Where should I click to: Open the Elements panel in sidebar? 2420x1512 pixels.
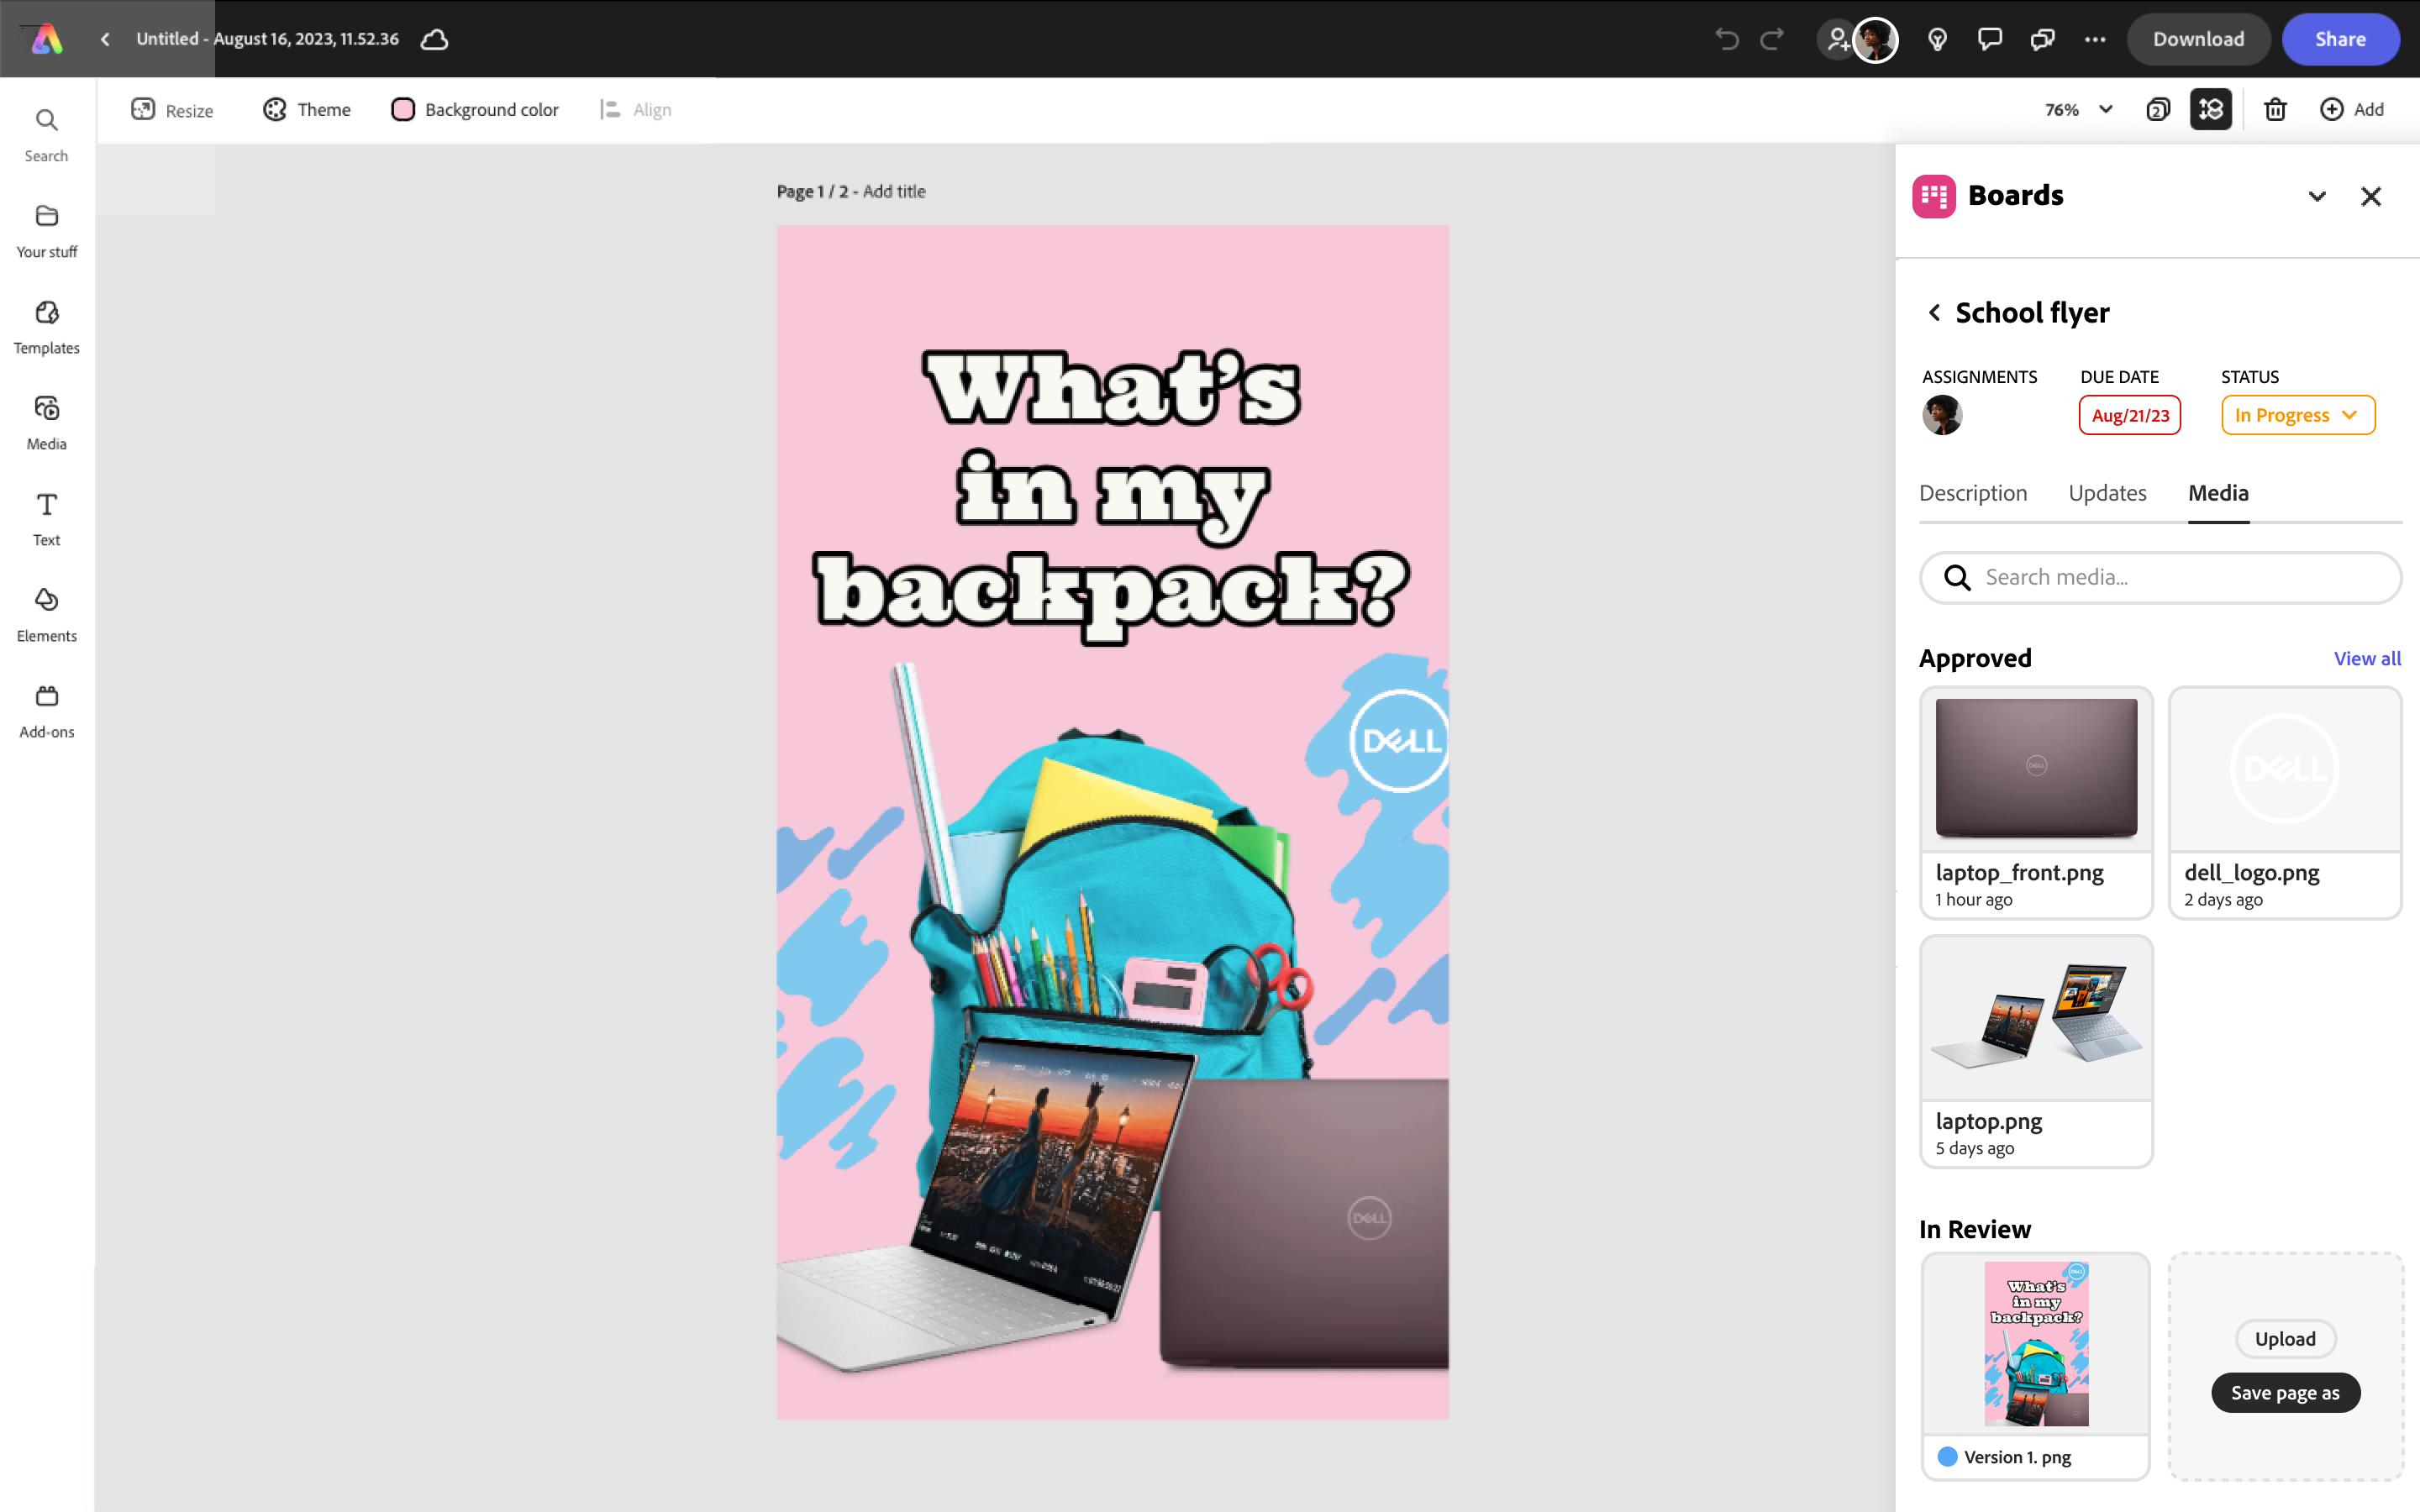pos(46,614)
